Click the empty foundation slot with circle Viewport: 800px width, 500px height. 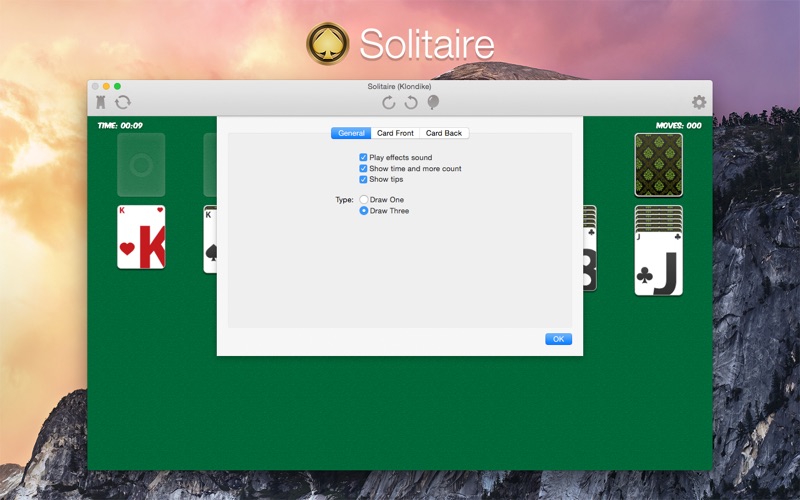click(x=141, y=165)
